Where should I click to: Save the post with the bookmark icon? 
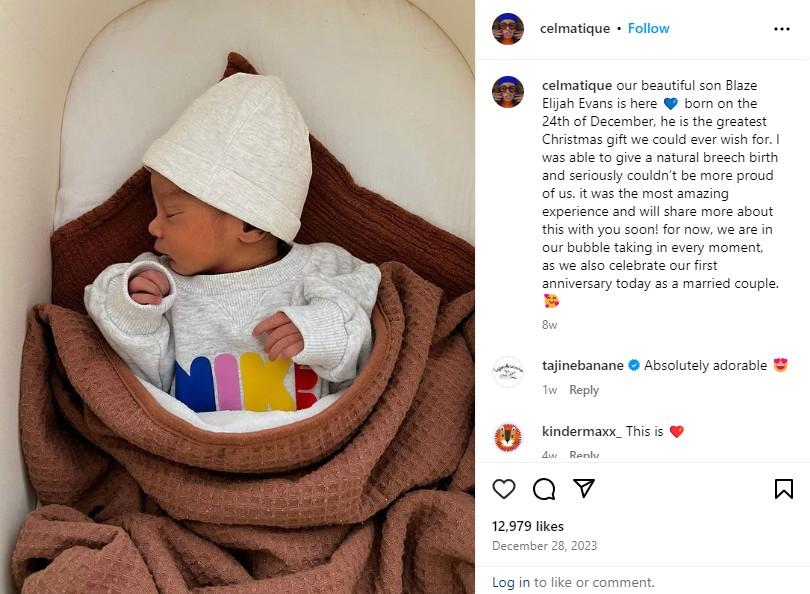point(784,489)
